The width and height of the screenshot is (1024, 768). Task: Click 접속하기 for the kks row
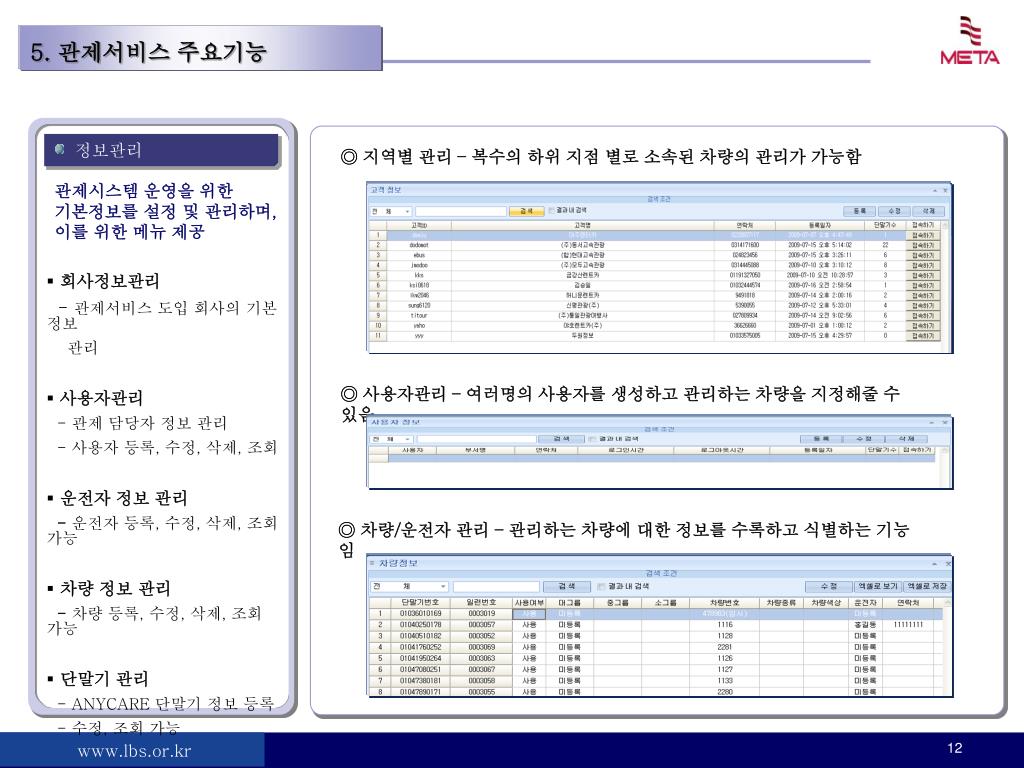coord(923,276)
